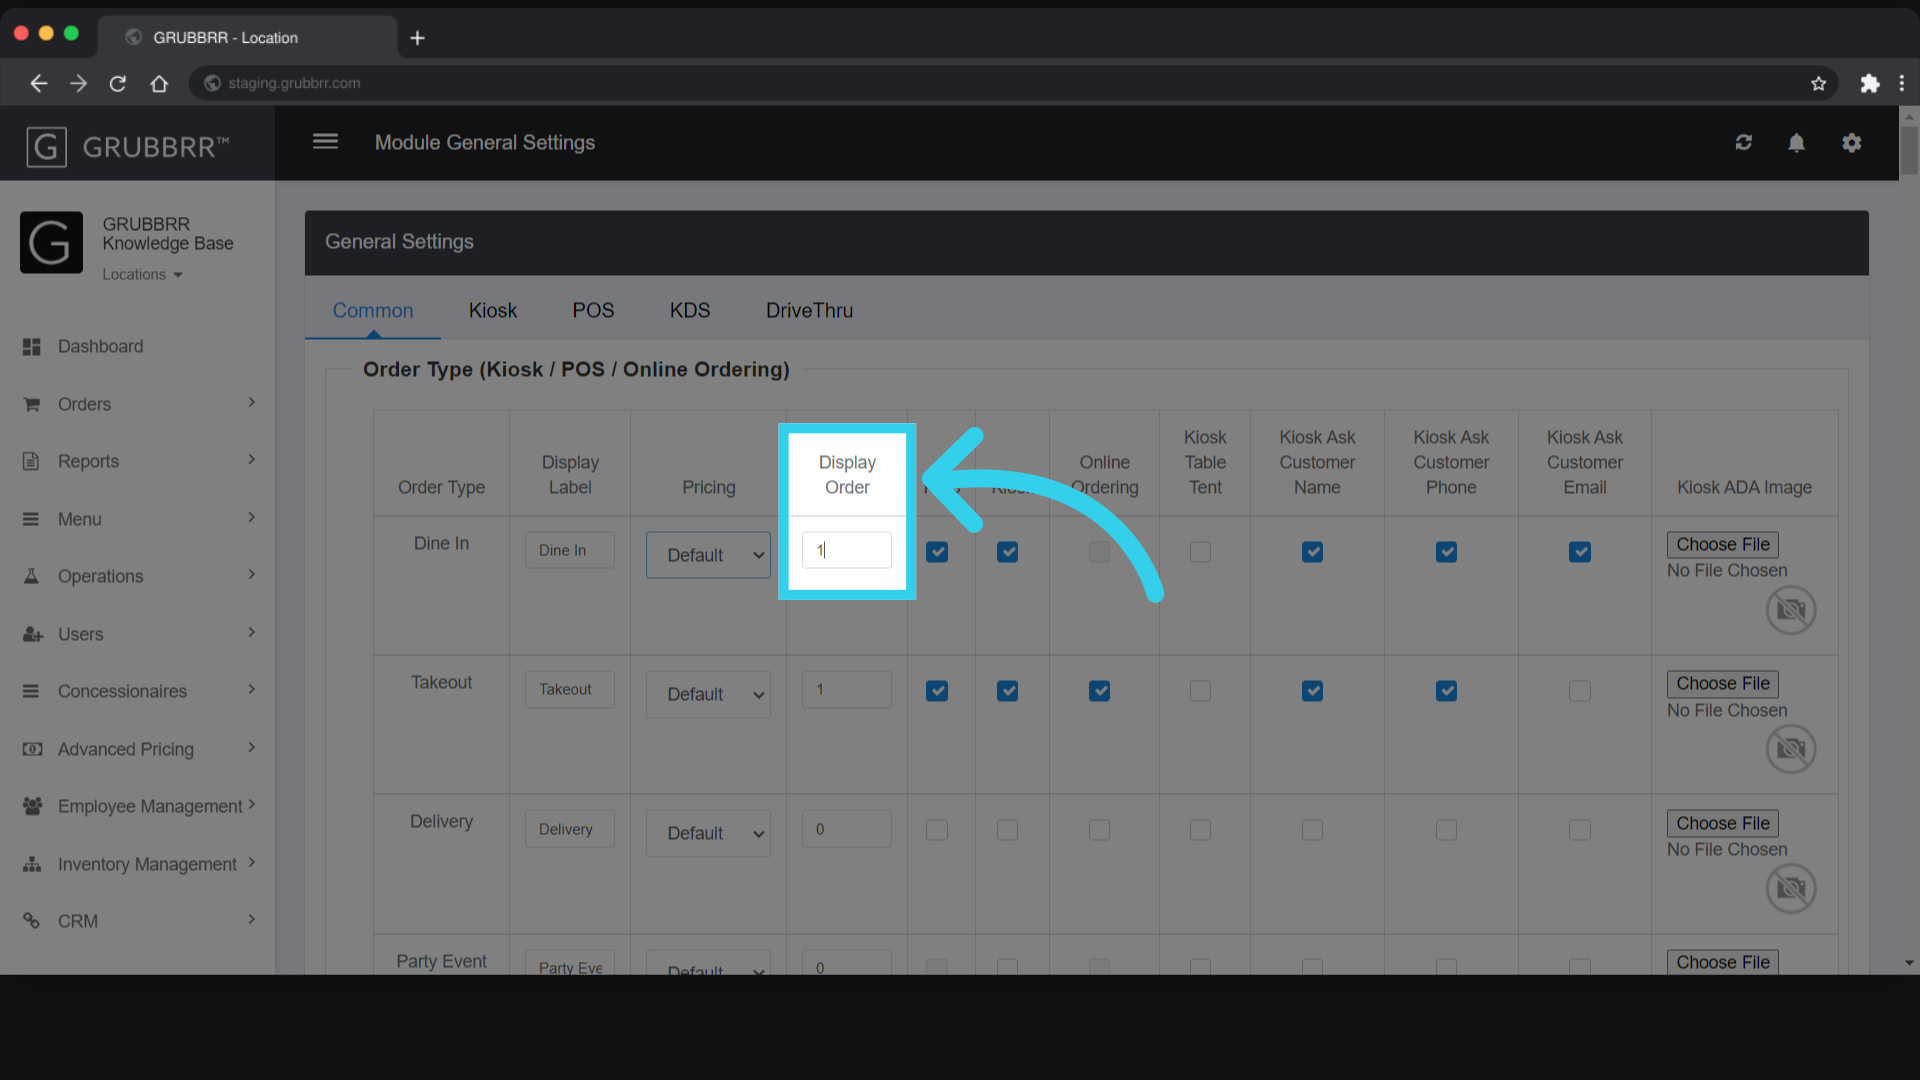This screenshot has width=1920, height=1080.
Task: Edit the Takeout display order field
Action: [846, 690]
